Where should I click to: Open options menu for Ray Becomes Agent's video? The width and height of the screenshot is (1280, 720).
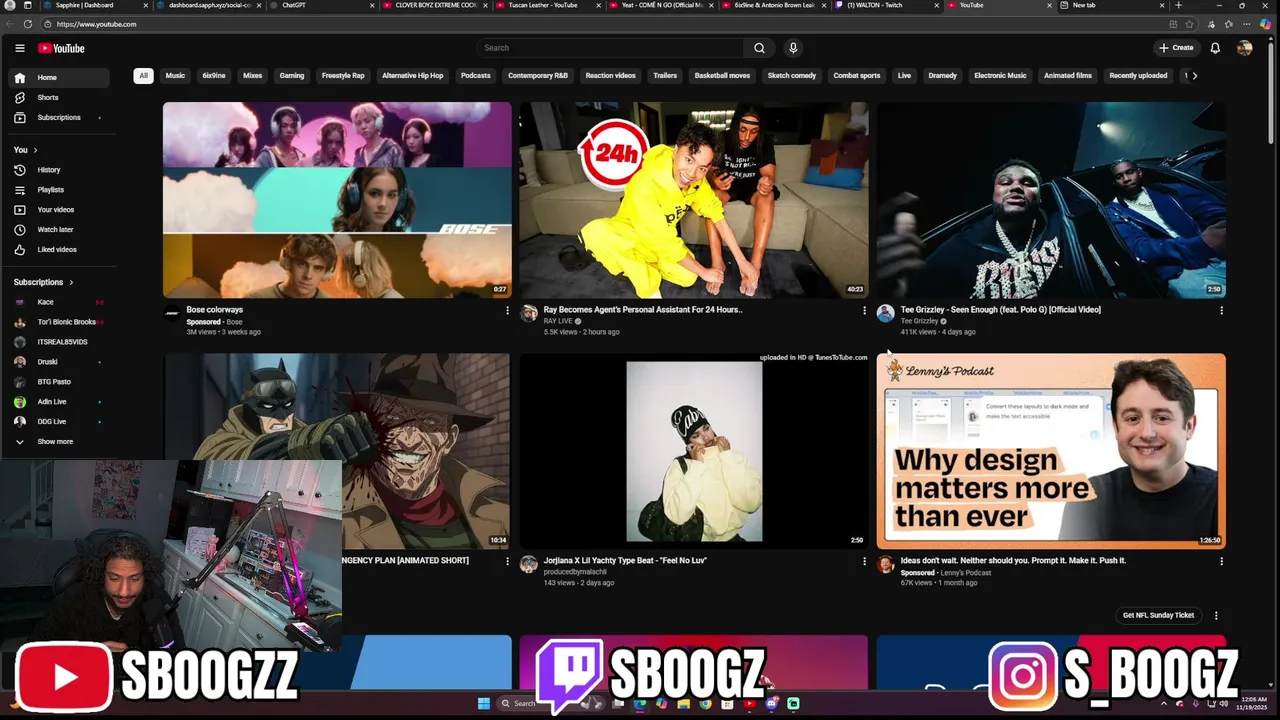coord(864,310)
